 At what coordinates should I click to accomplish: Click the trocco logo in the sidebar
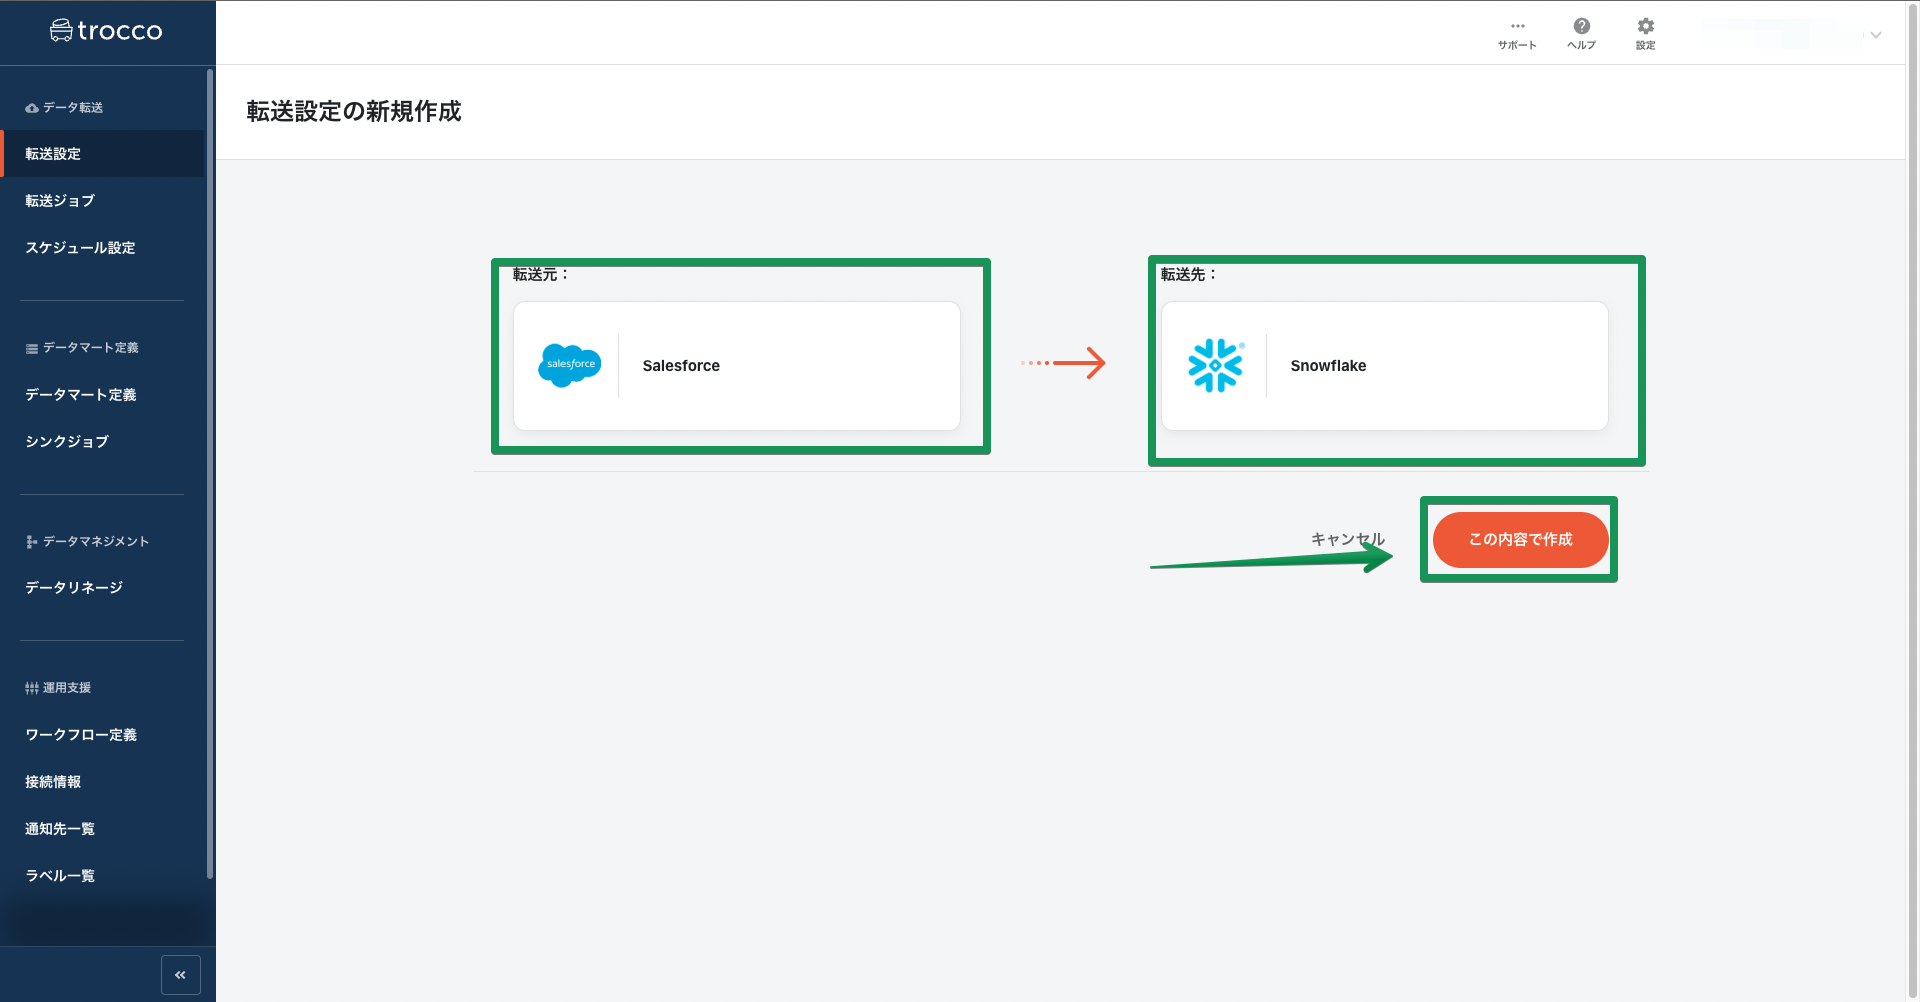(x=106, y=31)
